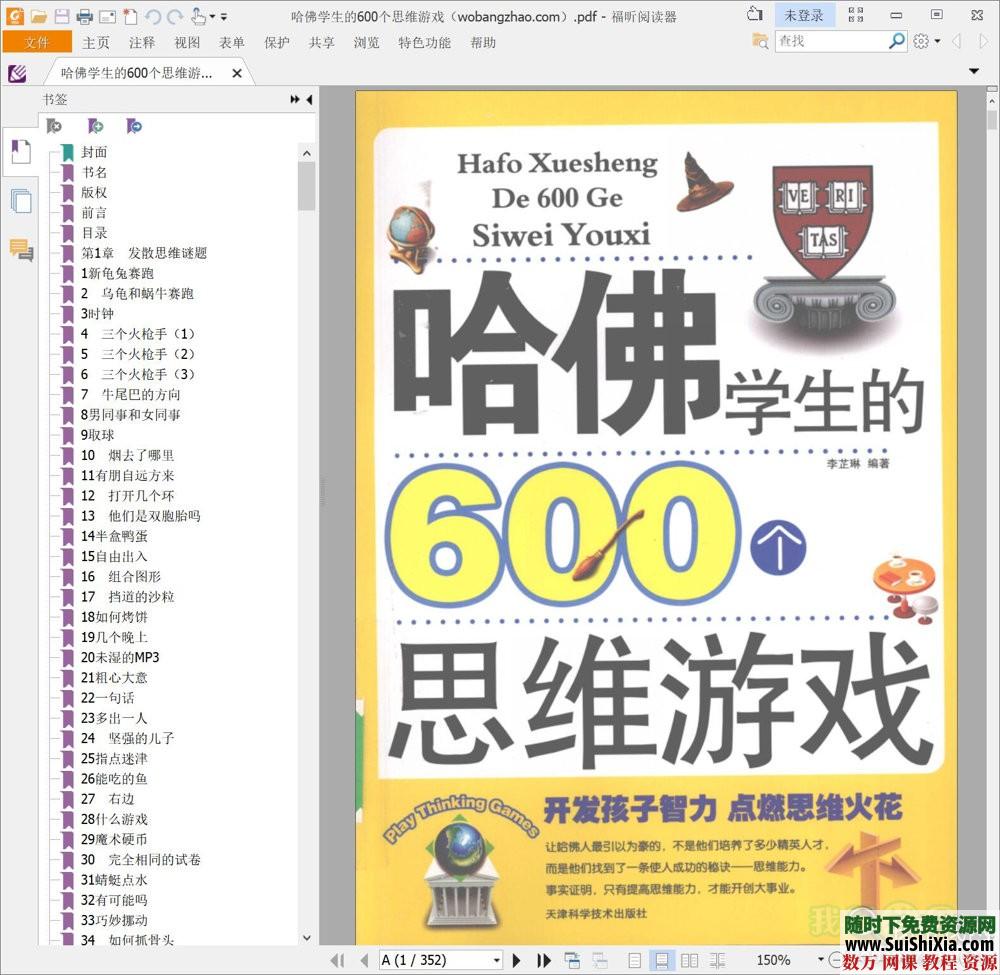Open the 表单 ribbon tab
The height and width of the screenshot is (975, 1000).
232,42
